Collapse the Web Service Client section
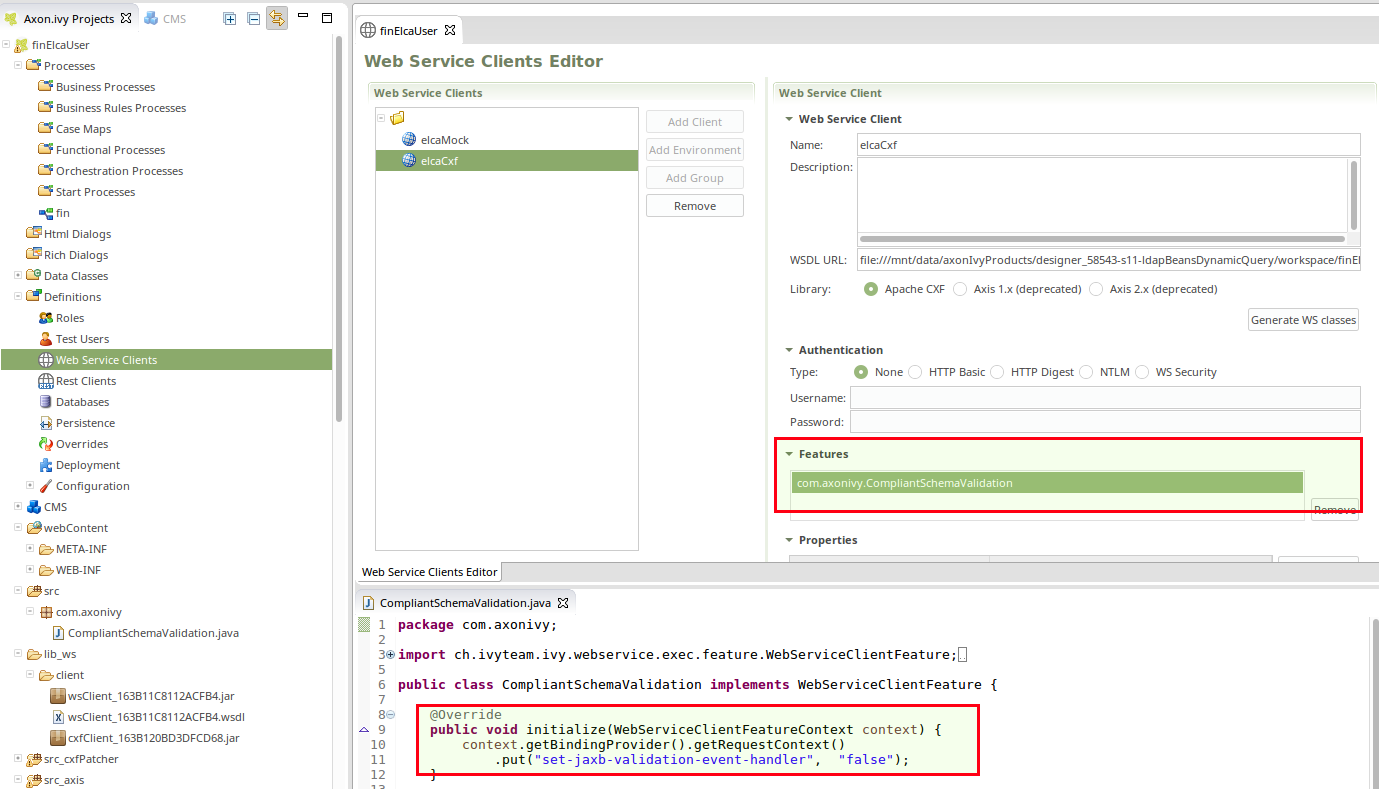1379x789 pixels. [789, 119]
